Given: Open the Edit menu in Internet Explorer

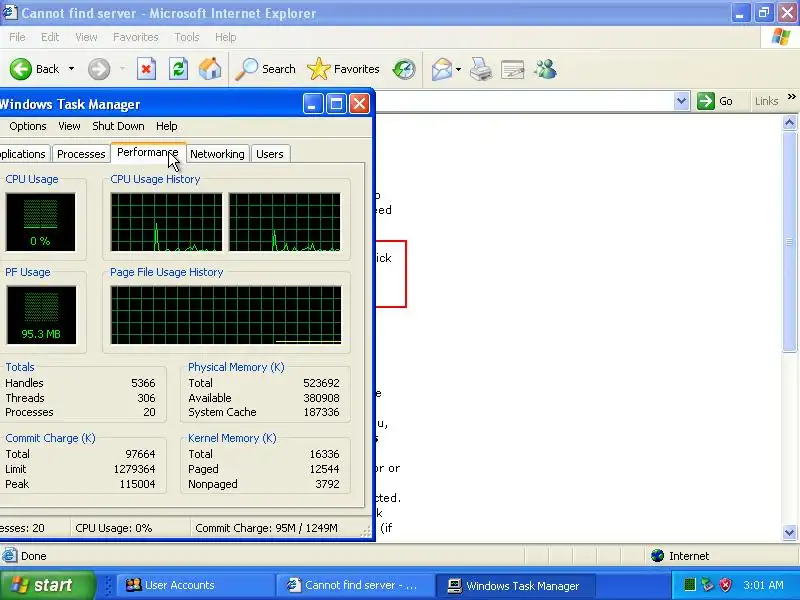Looking at the screenshot, I should tap(50, 37).
